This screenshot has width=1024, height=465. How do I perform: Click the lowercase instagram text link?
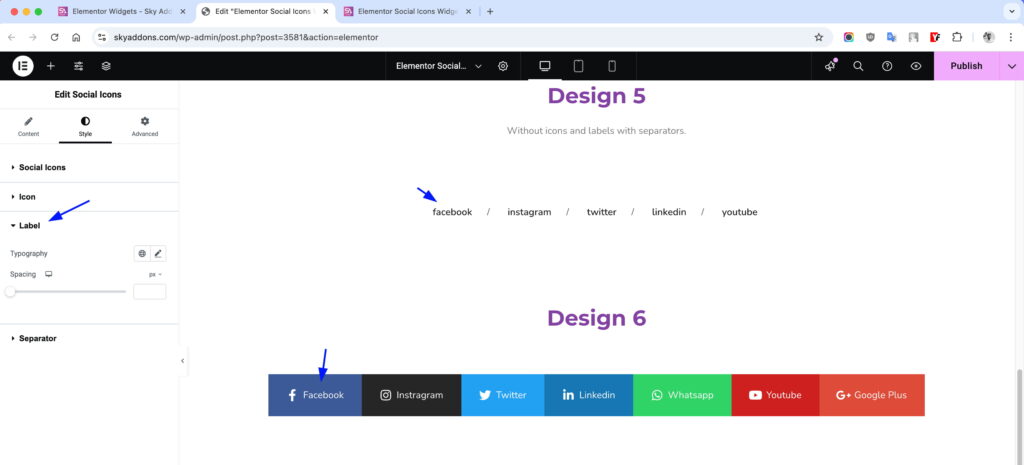(x=529, y=212)
